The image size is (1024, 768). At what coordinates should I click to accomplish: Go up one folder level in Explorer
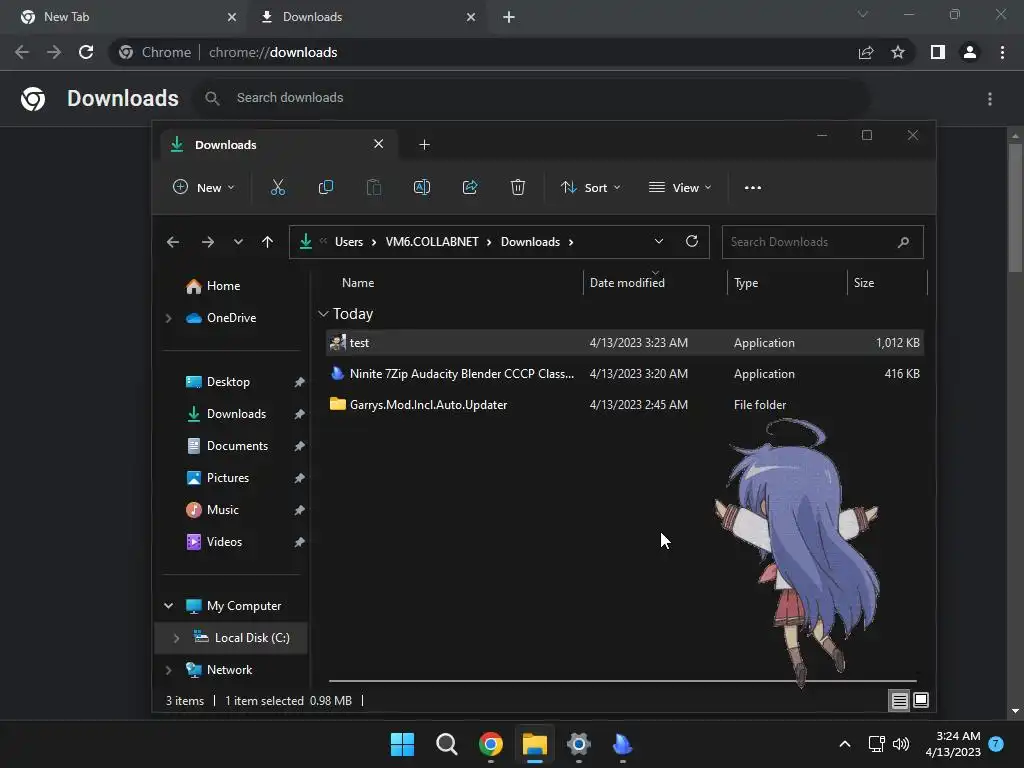(267, 242)
